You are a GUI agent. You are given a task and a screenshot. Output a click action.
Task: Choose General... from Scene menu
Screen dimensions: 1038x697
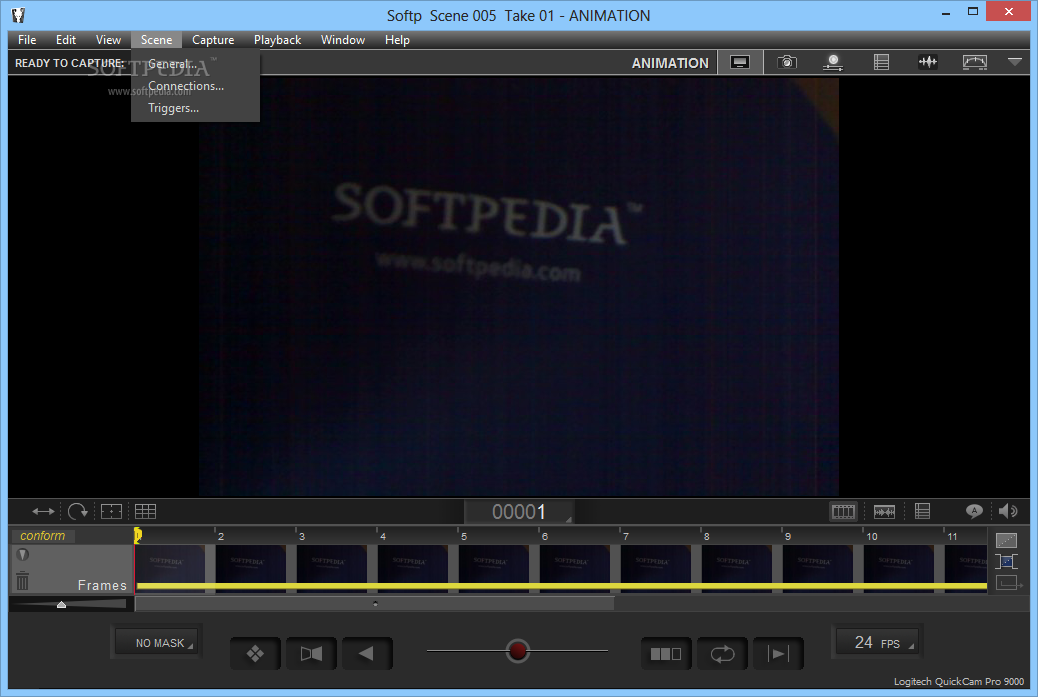tap(195, 64)
